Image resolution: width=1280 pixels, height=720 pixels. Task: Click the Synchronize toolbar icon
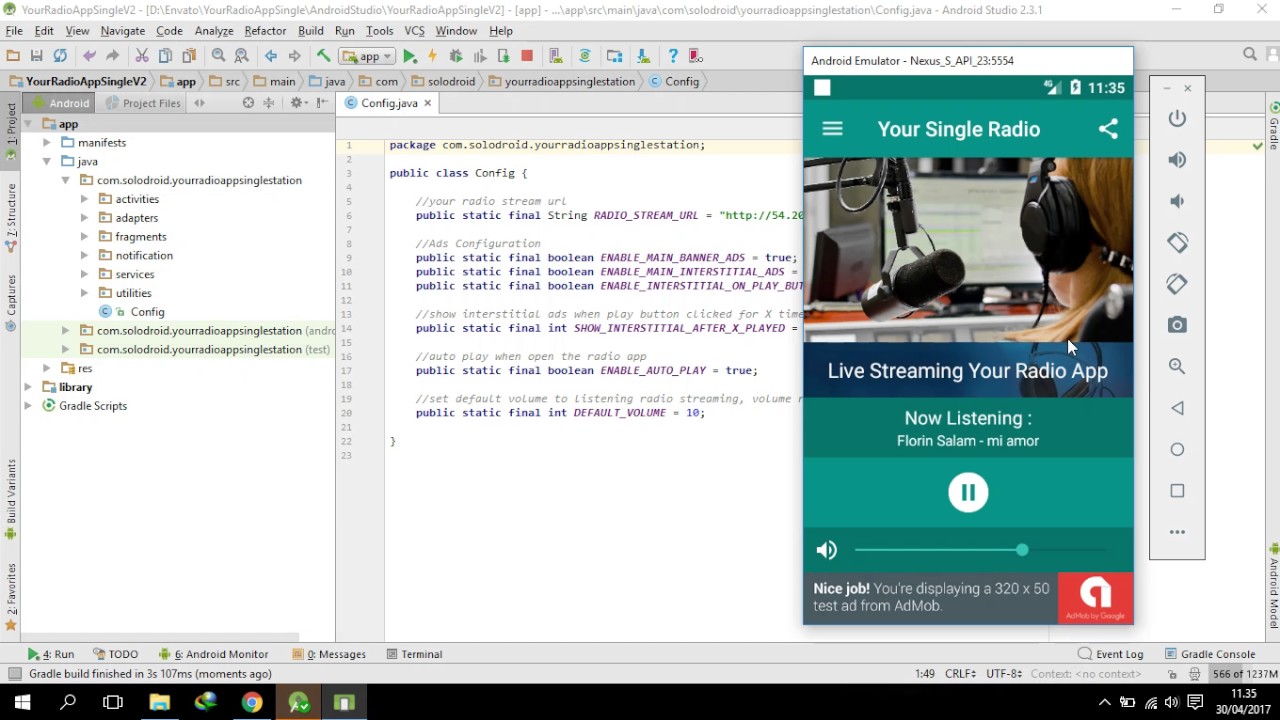60,56
